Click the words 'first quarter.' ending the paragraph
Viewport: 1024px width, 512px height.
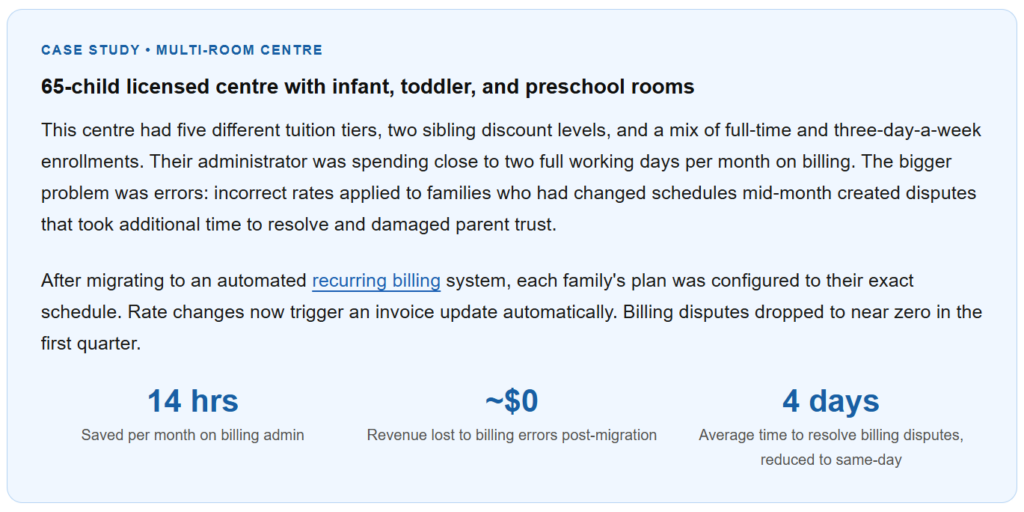click(x=91, y=344)
